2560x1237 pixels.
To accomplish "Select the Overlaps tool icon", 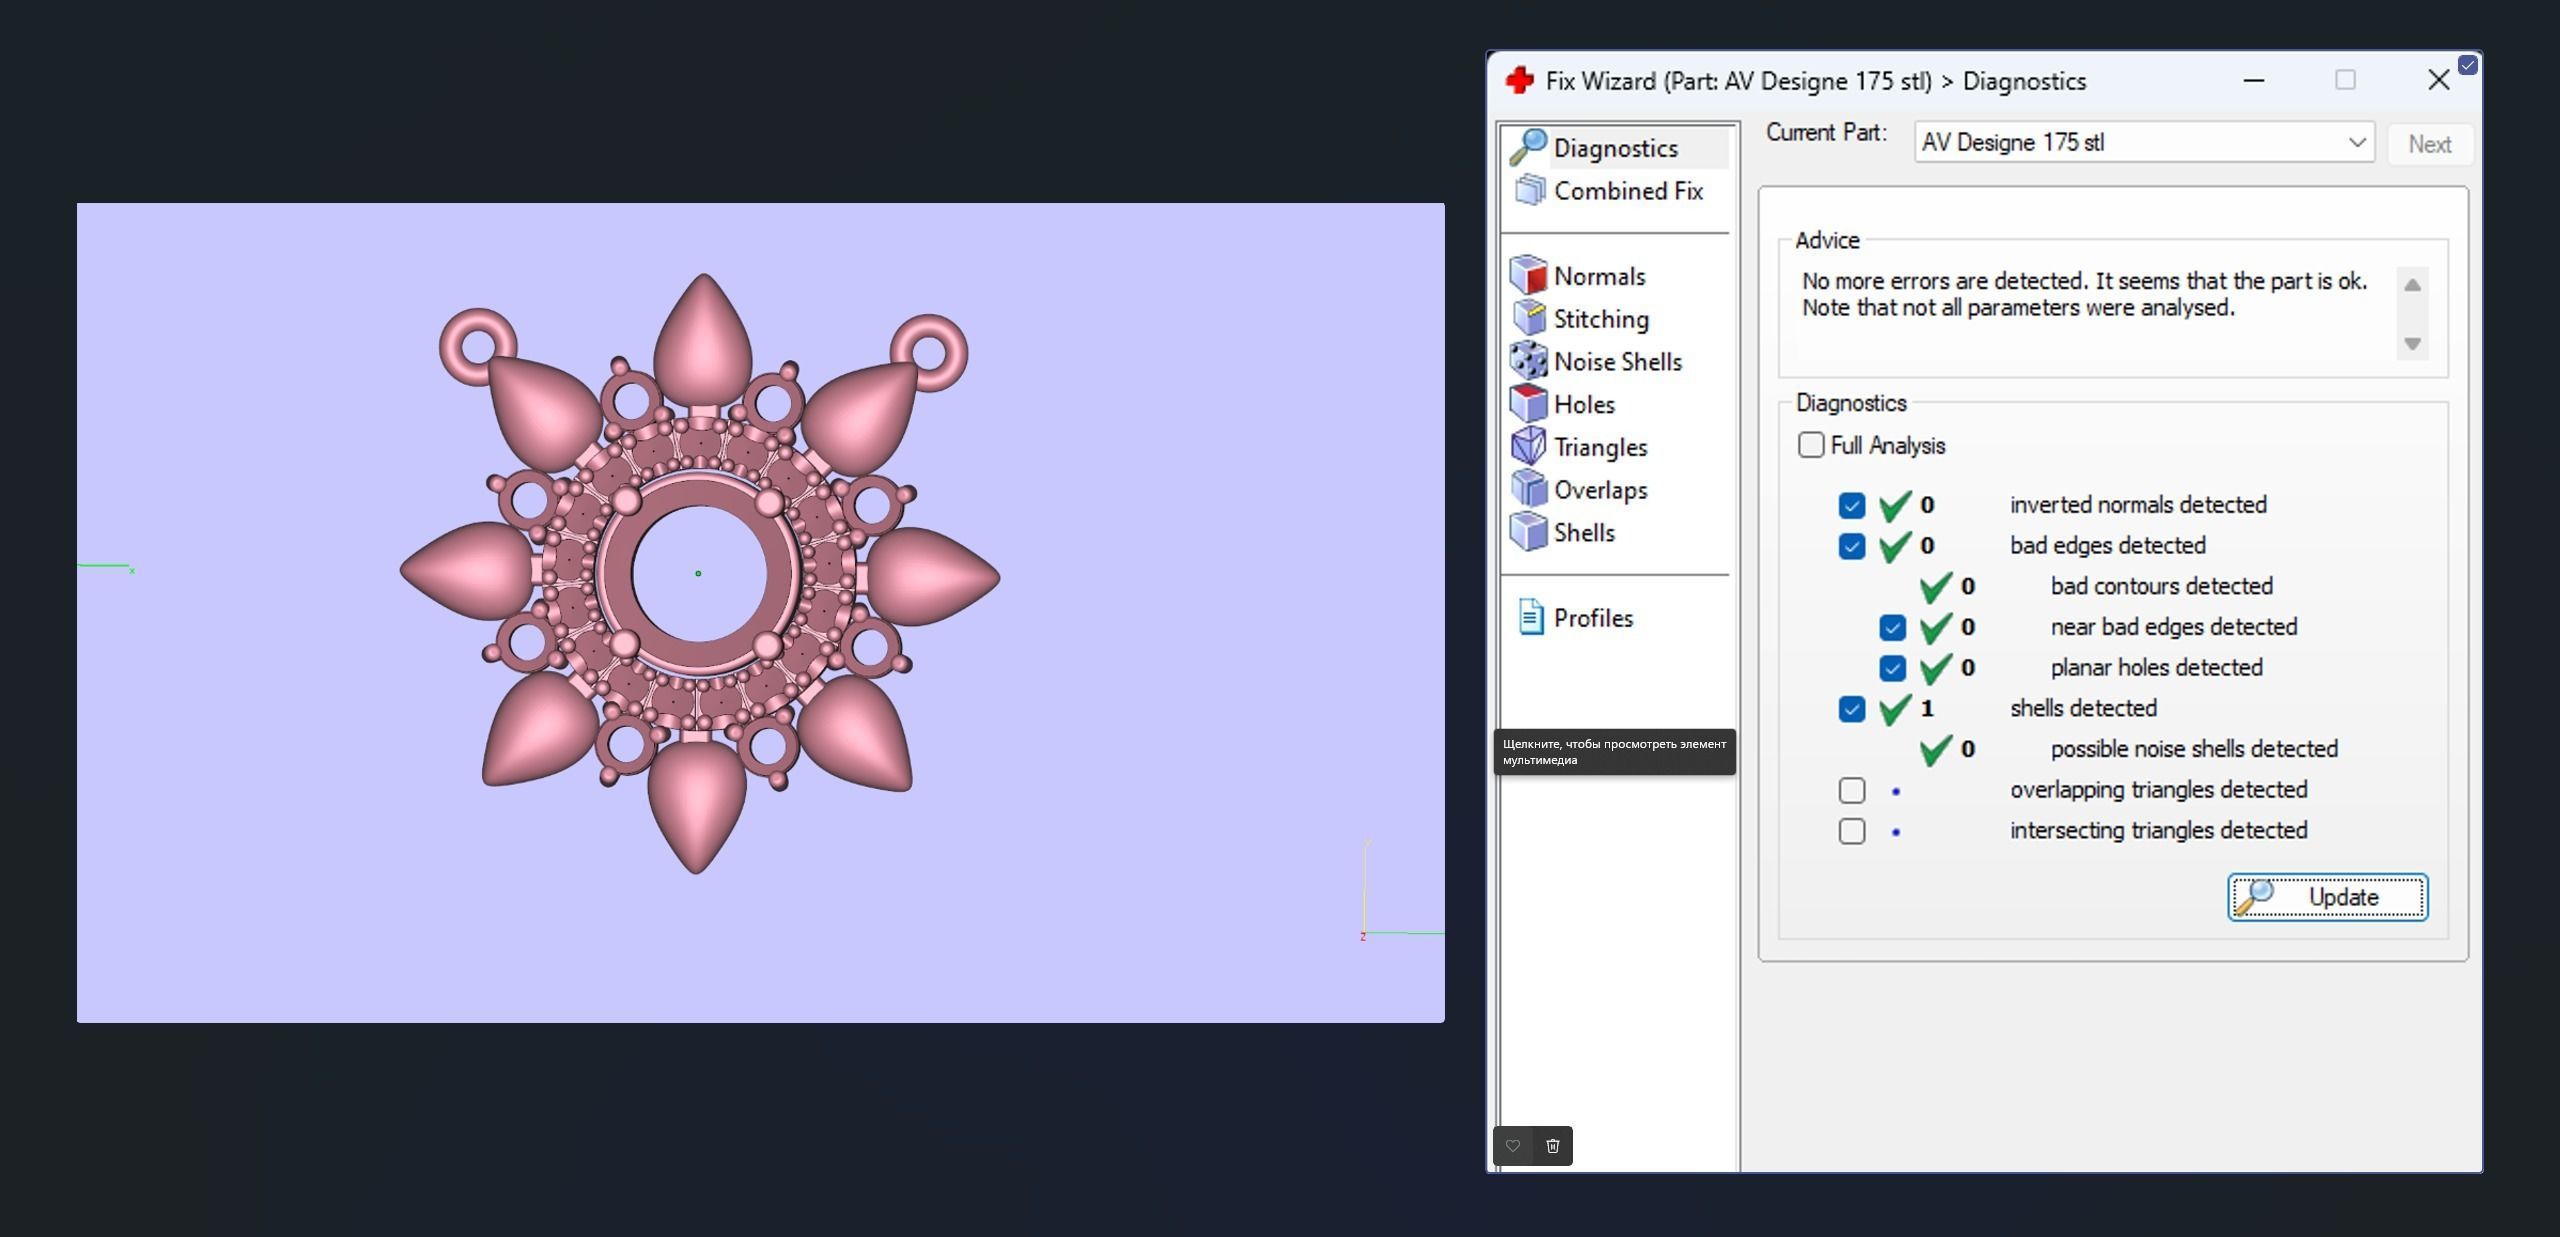I will [x=1528, y=489].
